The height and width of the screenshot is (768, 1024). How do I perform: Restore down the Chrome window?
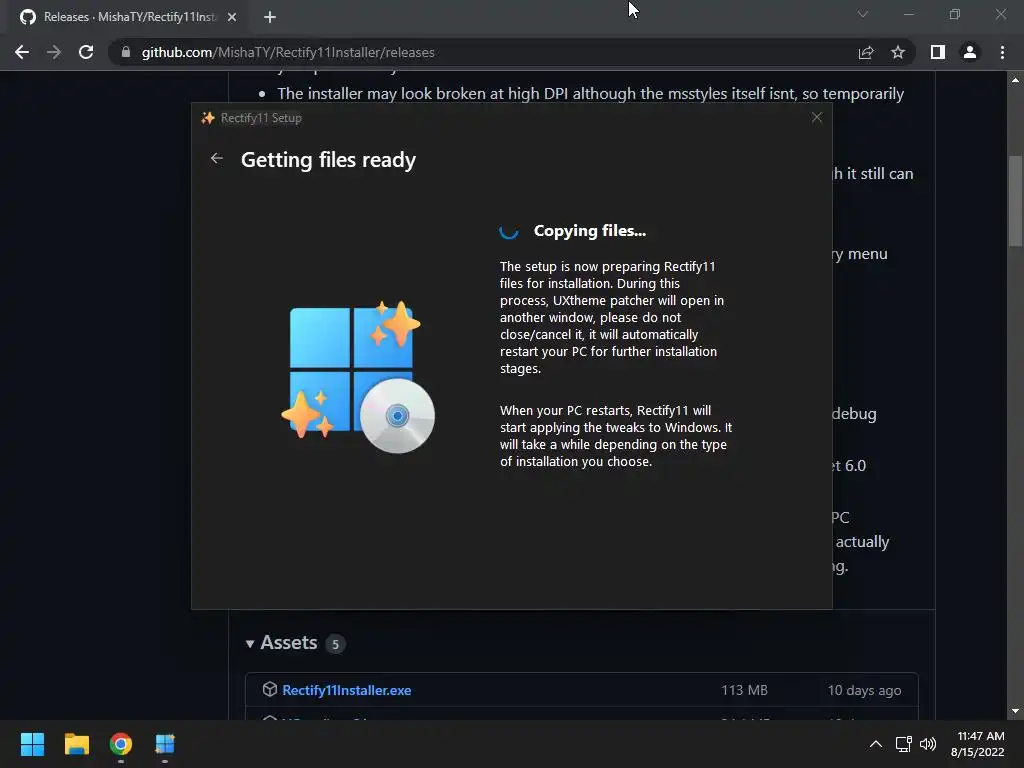point(955,14)
